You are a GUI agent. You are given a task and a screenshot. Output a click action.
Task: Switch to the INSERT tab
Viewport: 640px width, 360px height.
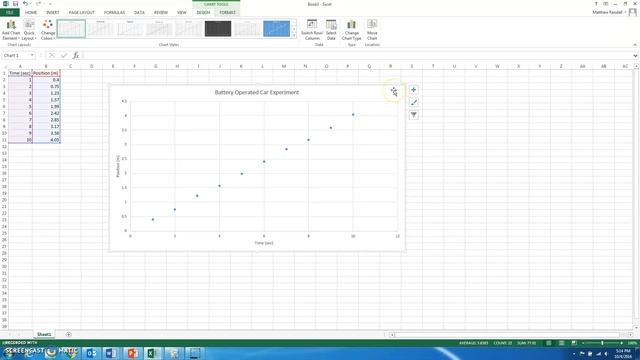[x=53, y=13]
